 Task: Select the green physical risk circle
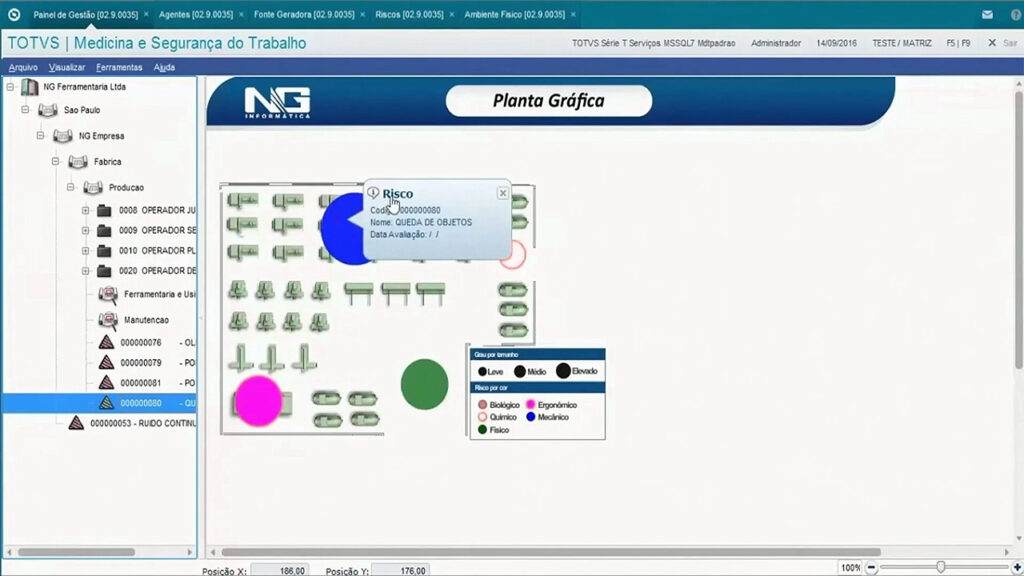click(424, 385)
